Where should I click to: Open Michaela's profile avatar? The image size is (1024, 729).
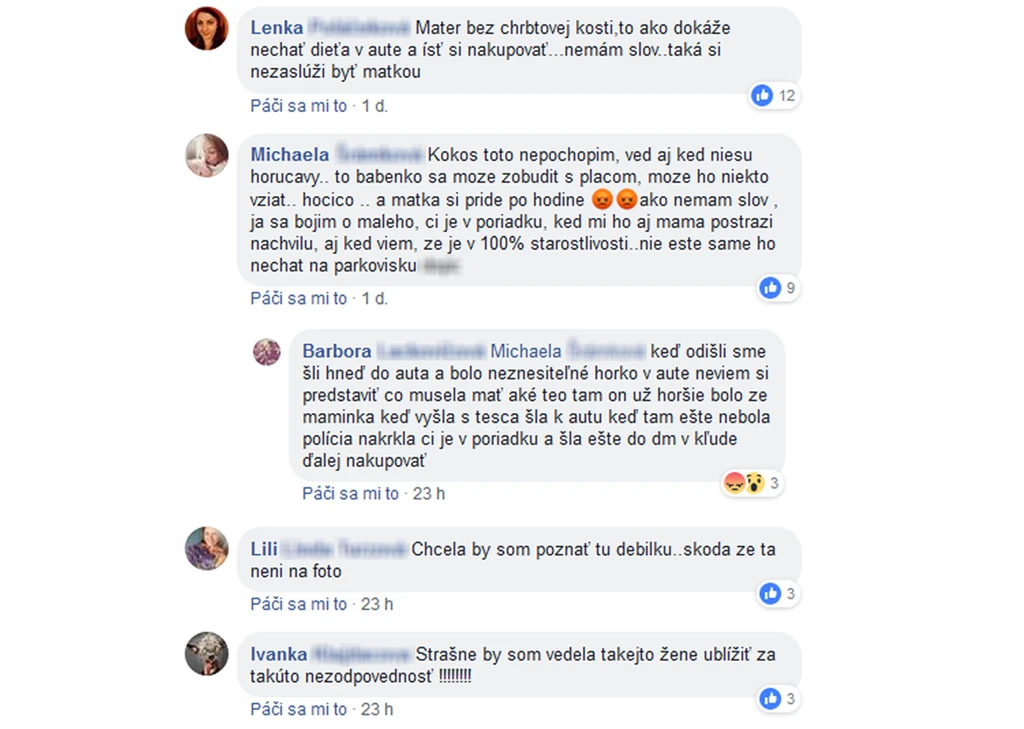pos(206,155)
